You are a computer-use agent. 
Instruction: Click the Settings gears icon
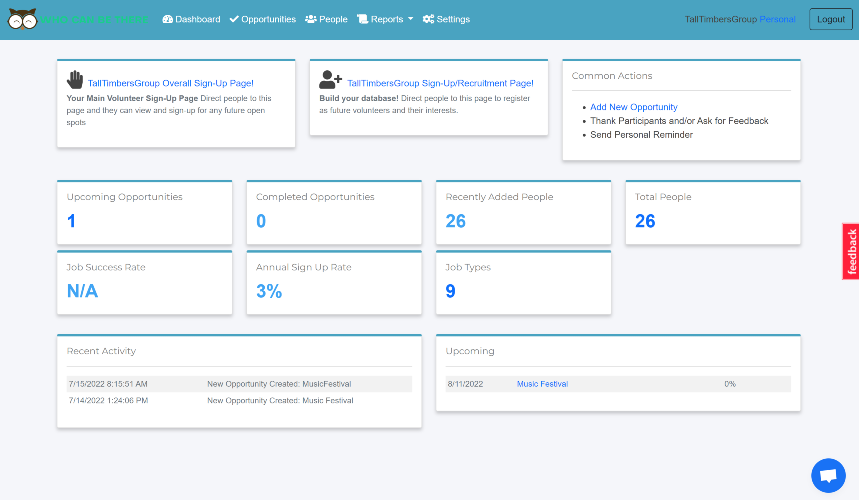tap(428, 19)
